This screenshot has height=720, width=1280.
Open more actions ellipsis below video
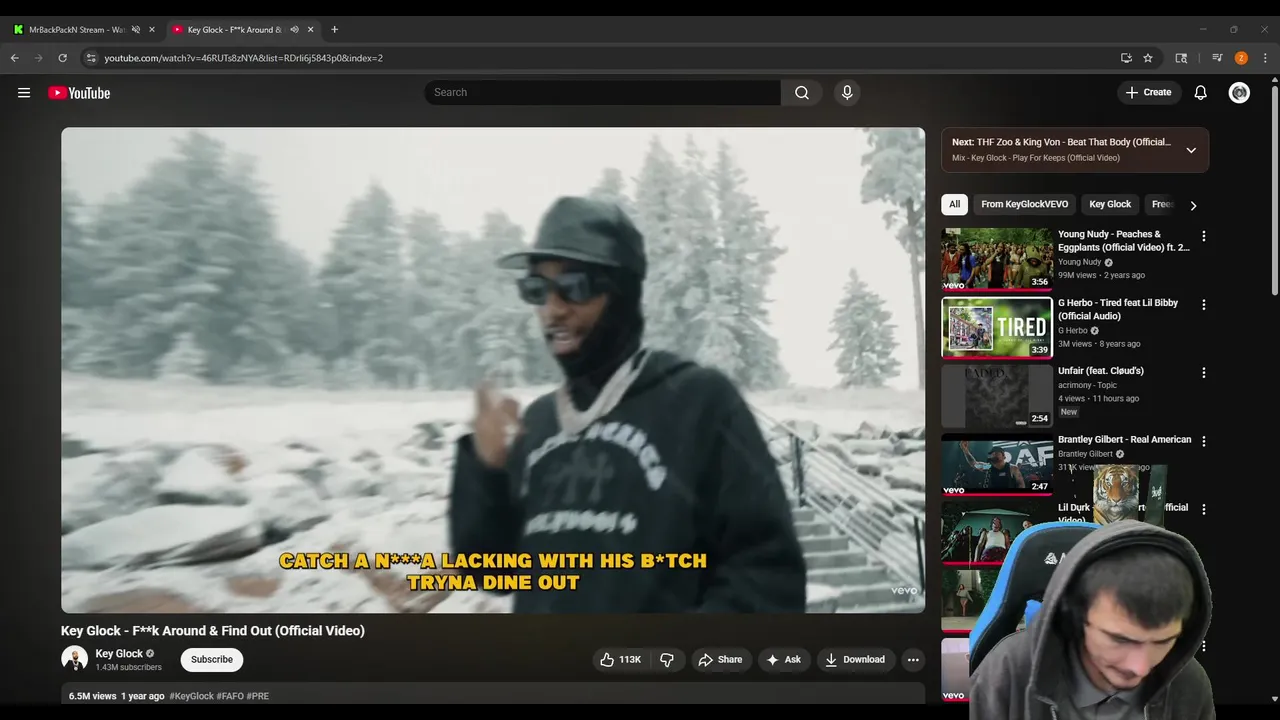pyautogui.click(x=912, y=659)
